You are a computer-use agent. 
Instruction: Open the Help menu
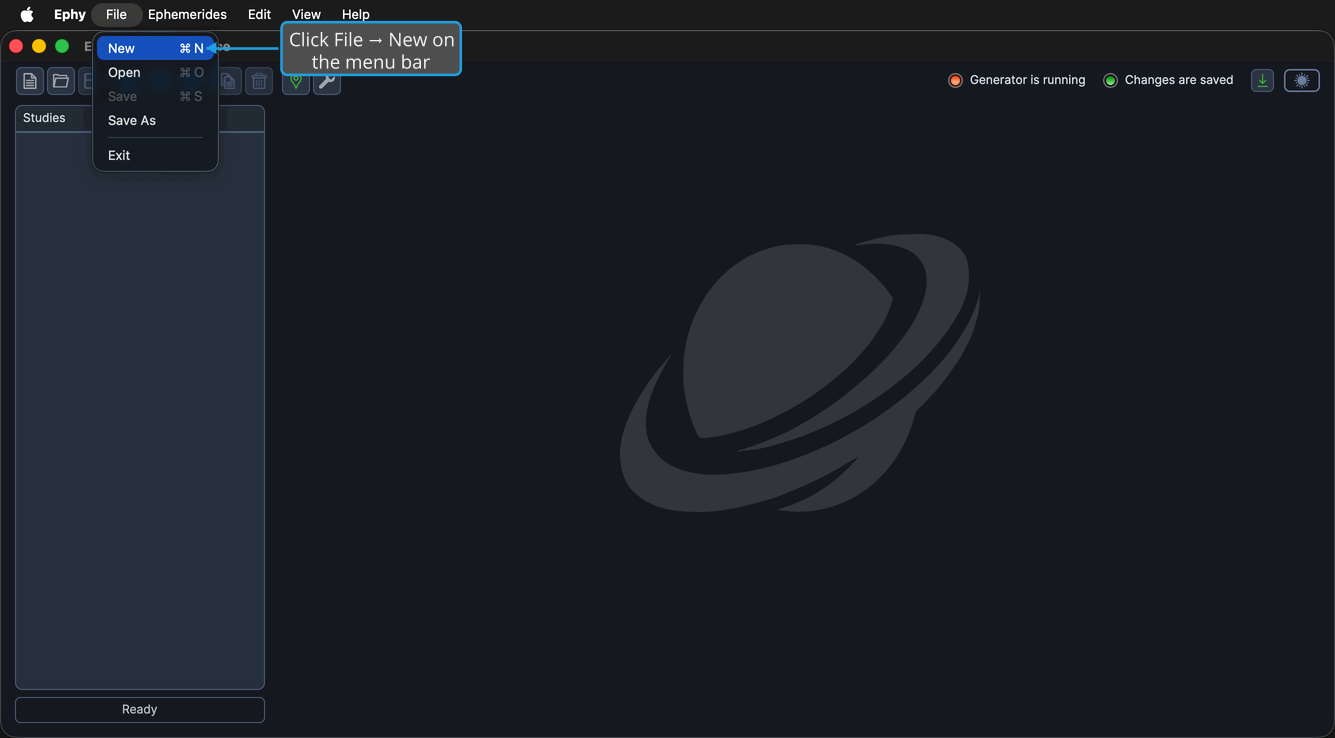pyautogui.click(x=355, y=14)
